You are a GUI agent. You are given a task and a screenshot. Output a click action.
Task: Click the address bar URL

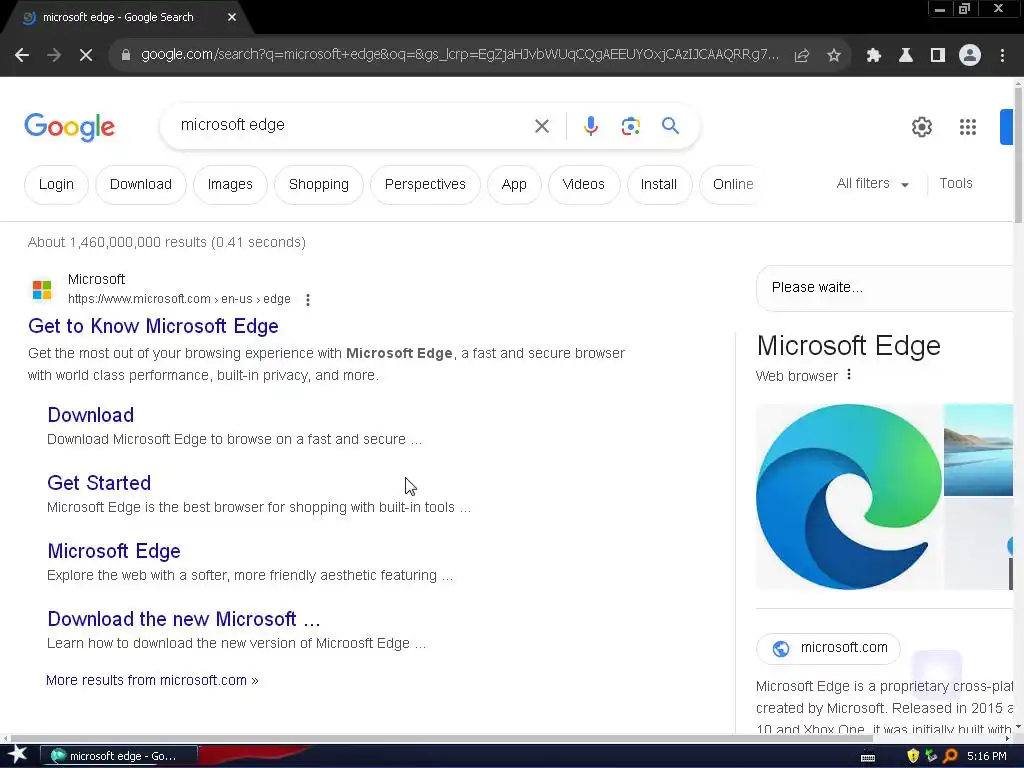click(x=460, y=55)
